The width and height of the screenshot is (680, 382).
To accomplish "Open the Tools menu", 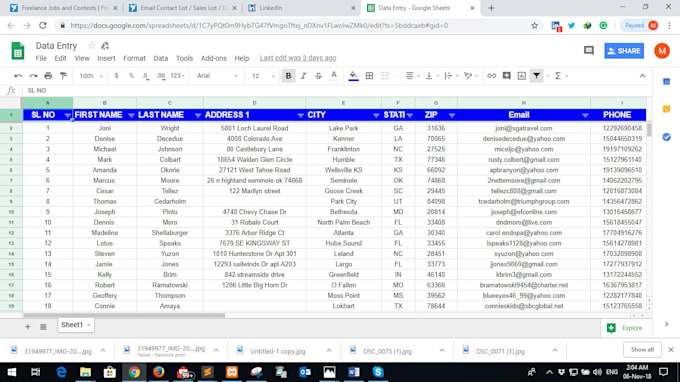I will (x=184, y=58).
